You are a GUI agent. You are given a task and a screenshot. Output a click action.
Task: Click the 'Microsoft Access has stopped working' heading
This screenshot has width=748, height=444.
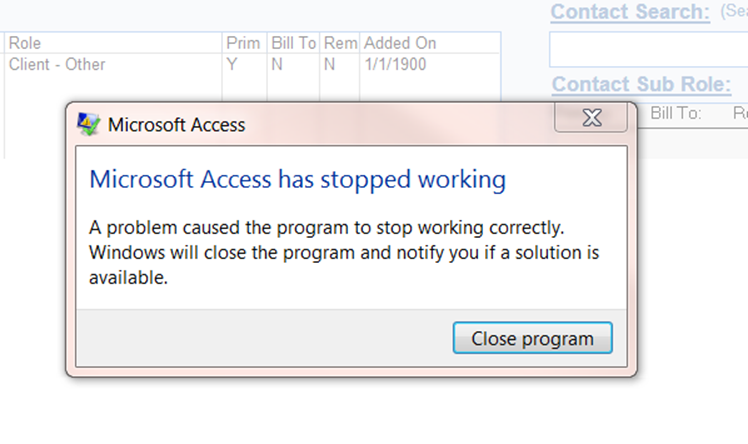[297, 180]
